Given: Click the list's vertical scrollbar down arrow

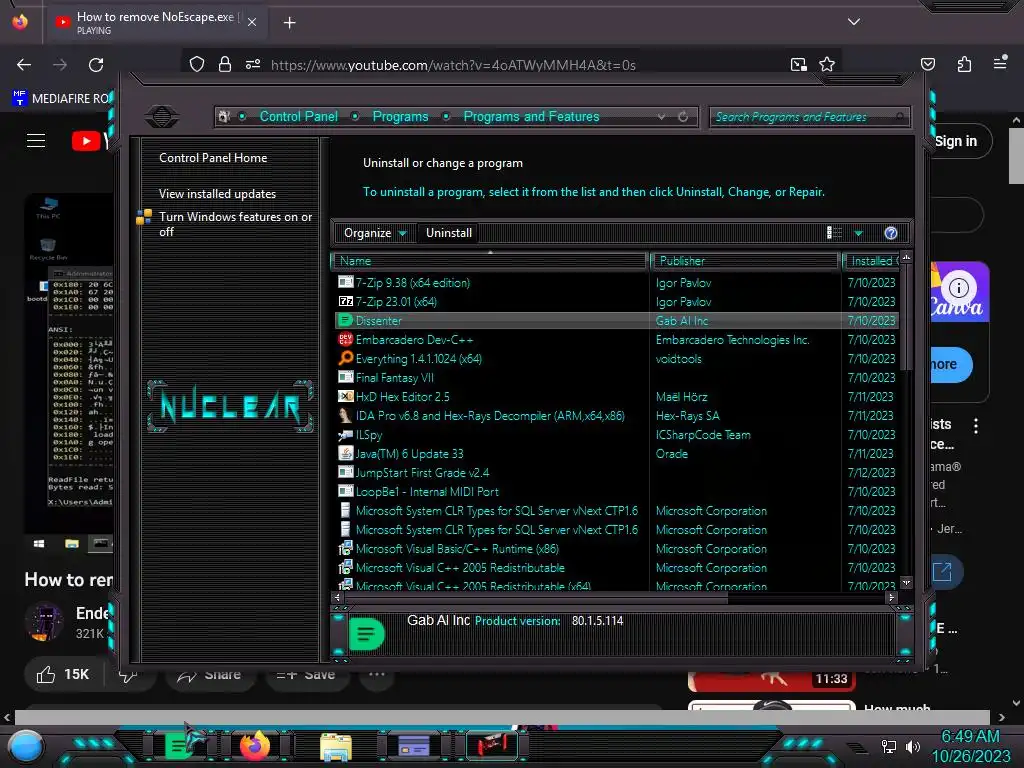Looking at the screenshot, I should click(906, 582).
